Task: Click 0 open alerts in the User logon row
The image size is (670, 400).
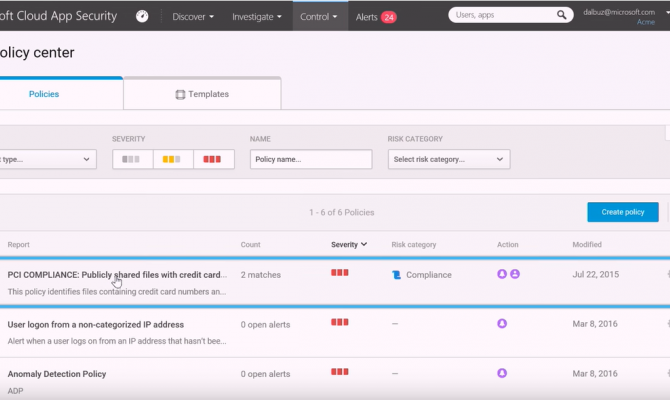Action: [x=265, y=324]
